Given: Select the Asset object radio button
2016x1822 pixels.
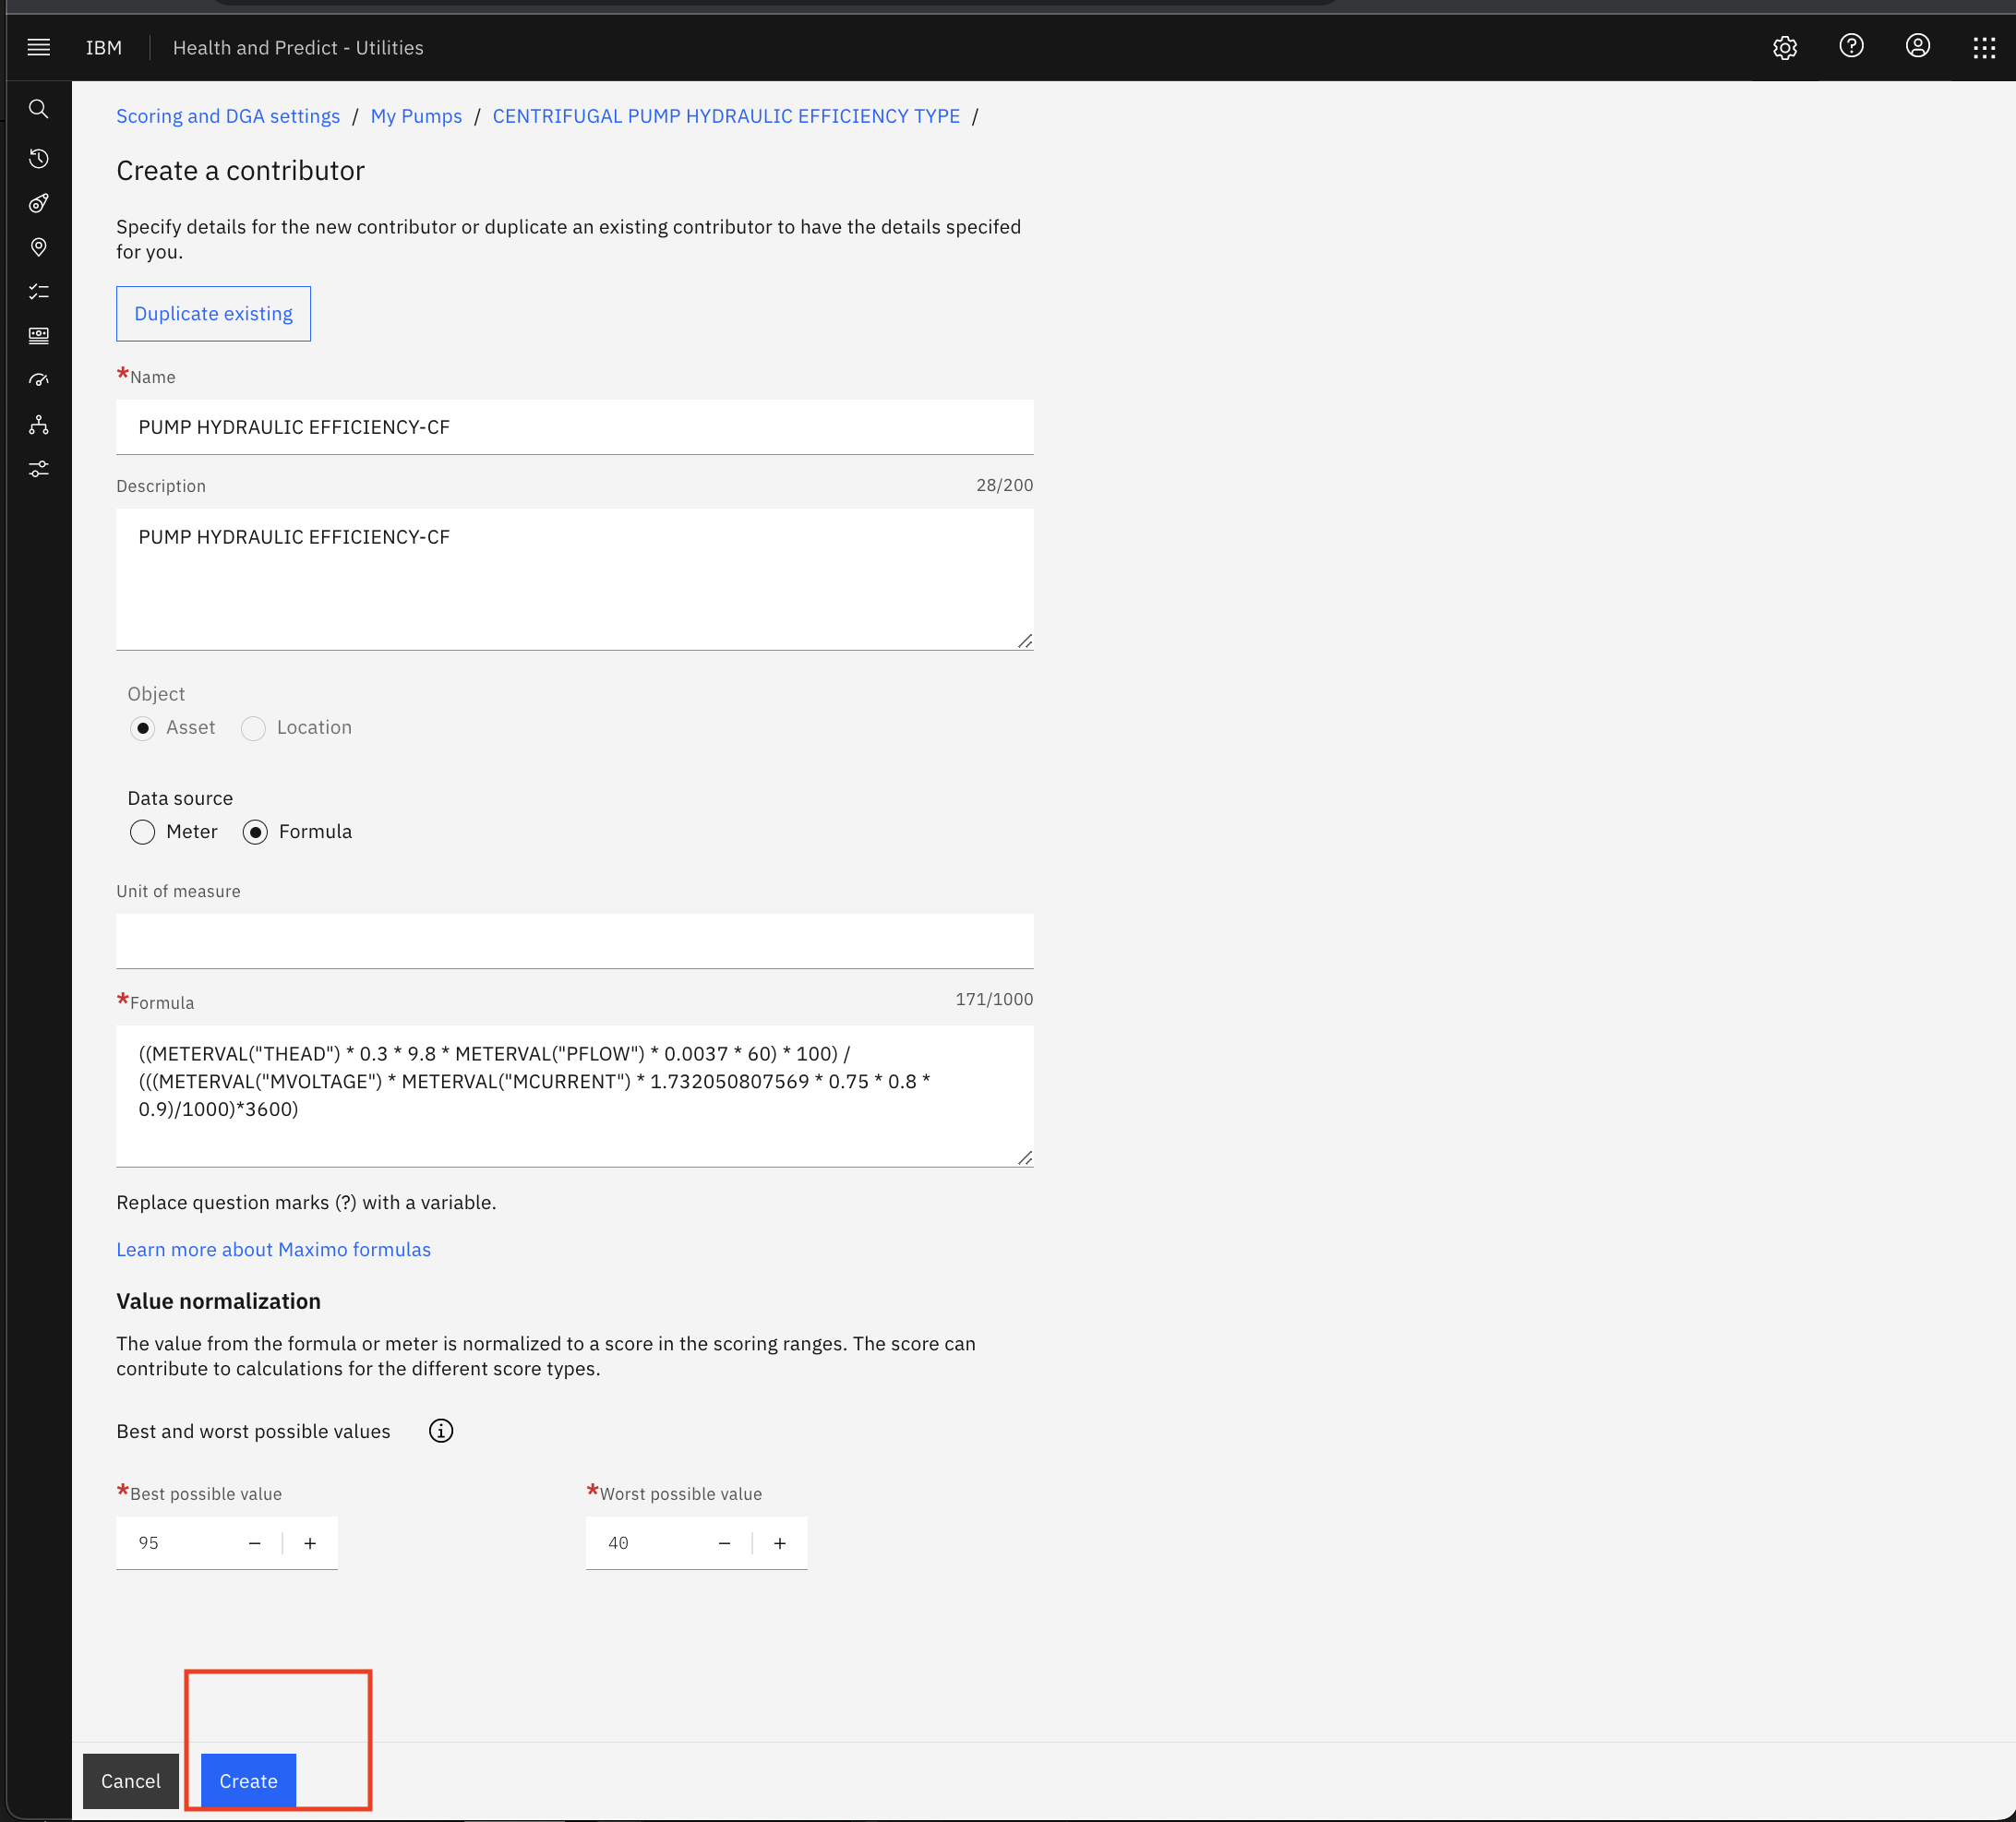Looking at the screenshot, I should pyautogui.click(x=143, y=728).
